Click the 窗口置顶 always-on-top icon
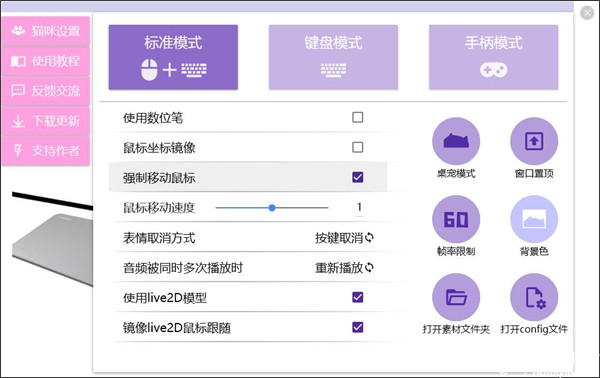 point(534,141)
